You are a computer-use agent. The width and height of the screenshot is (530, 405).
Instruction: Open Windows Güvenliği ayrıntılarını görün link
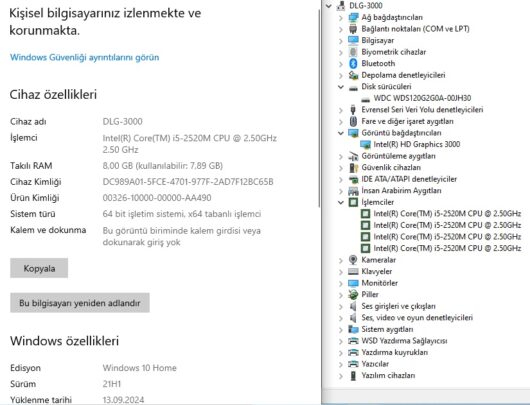85,57
